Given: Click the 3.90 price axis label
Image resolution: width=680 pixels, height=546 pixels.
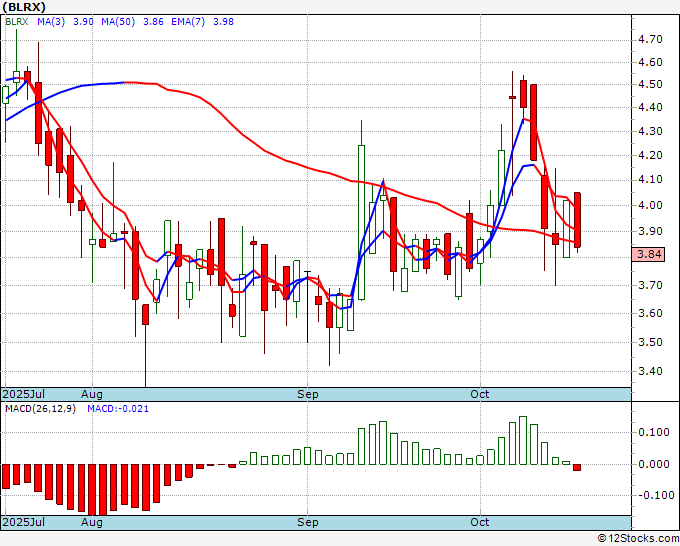Looking at the screenshot, I should coord(650,231).
